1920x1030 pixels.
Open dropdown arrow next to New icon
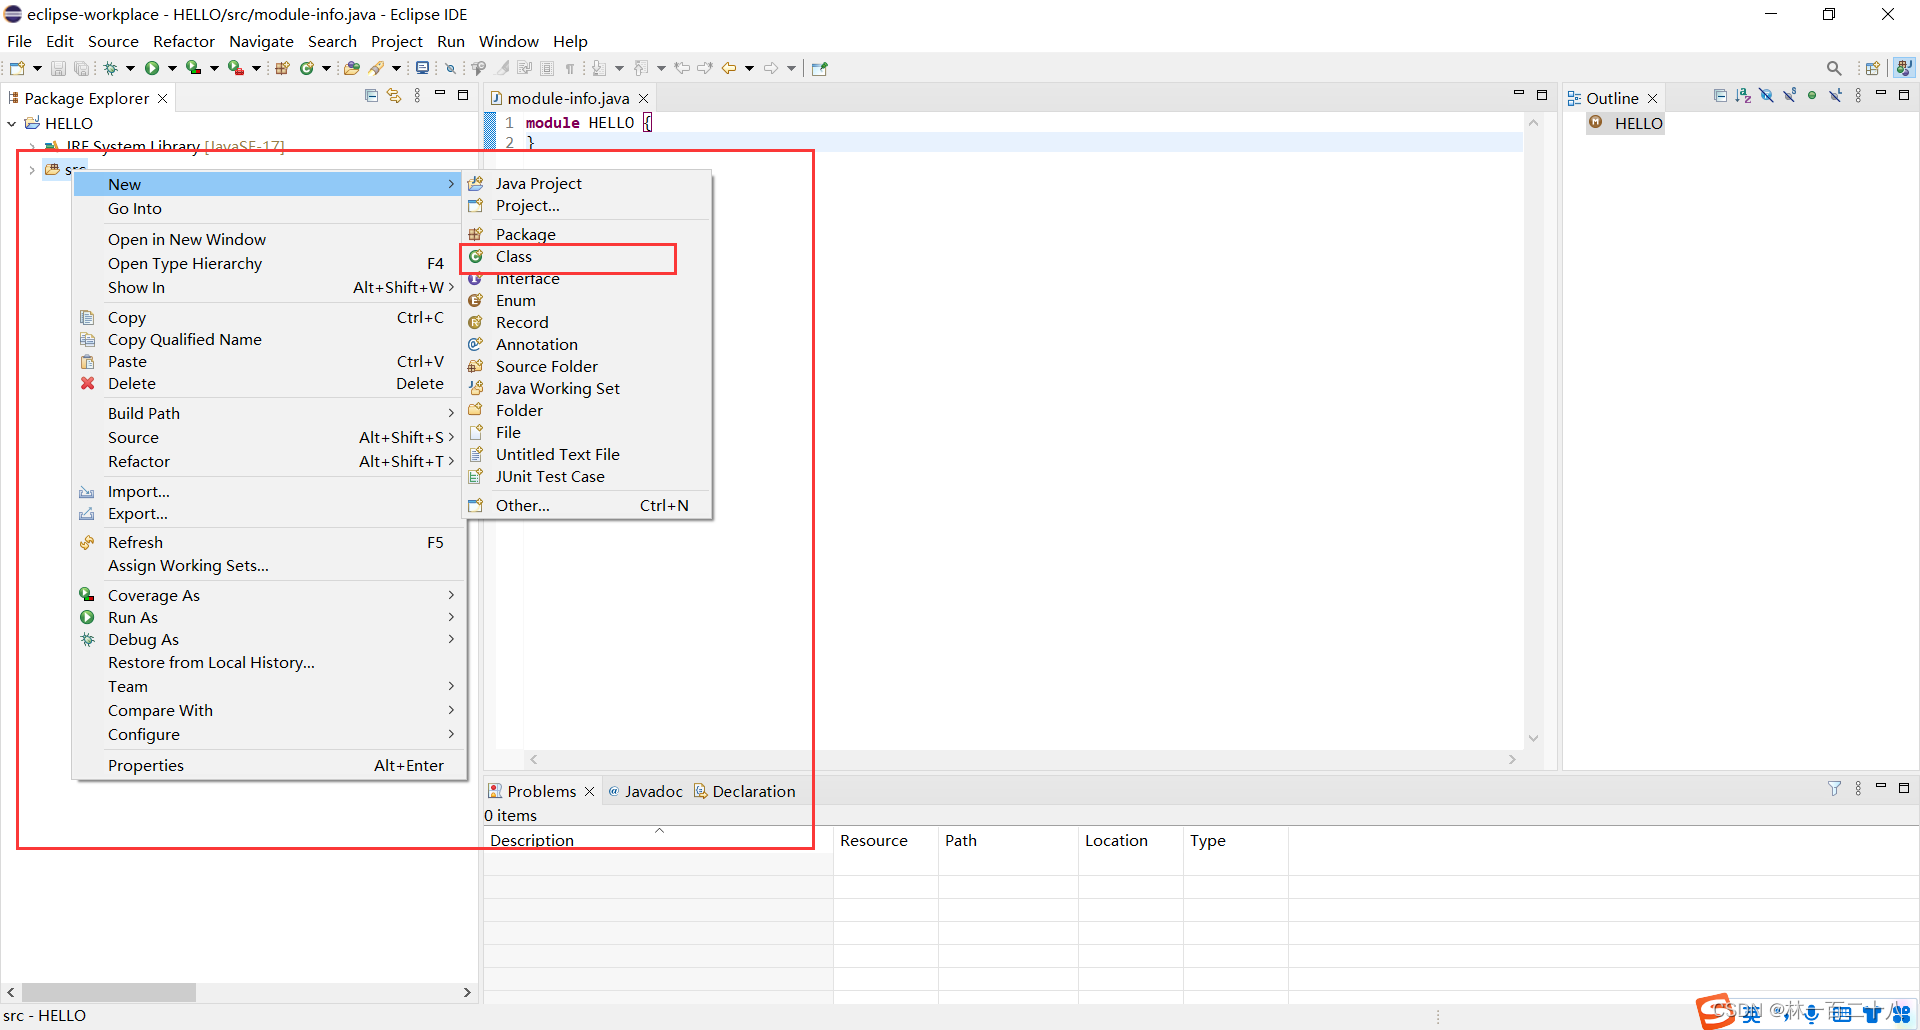pyautogui.click(x=37, y=68)
